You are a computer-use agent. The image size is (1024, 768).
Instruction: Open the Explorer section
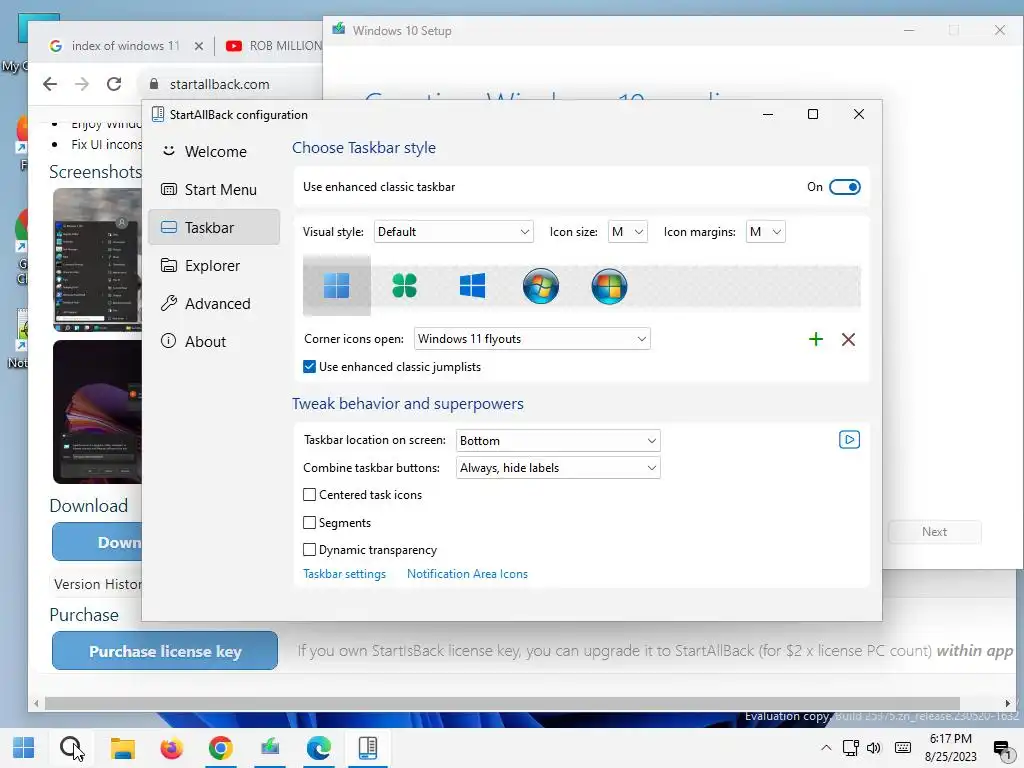coord(214,266)
